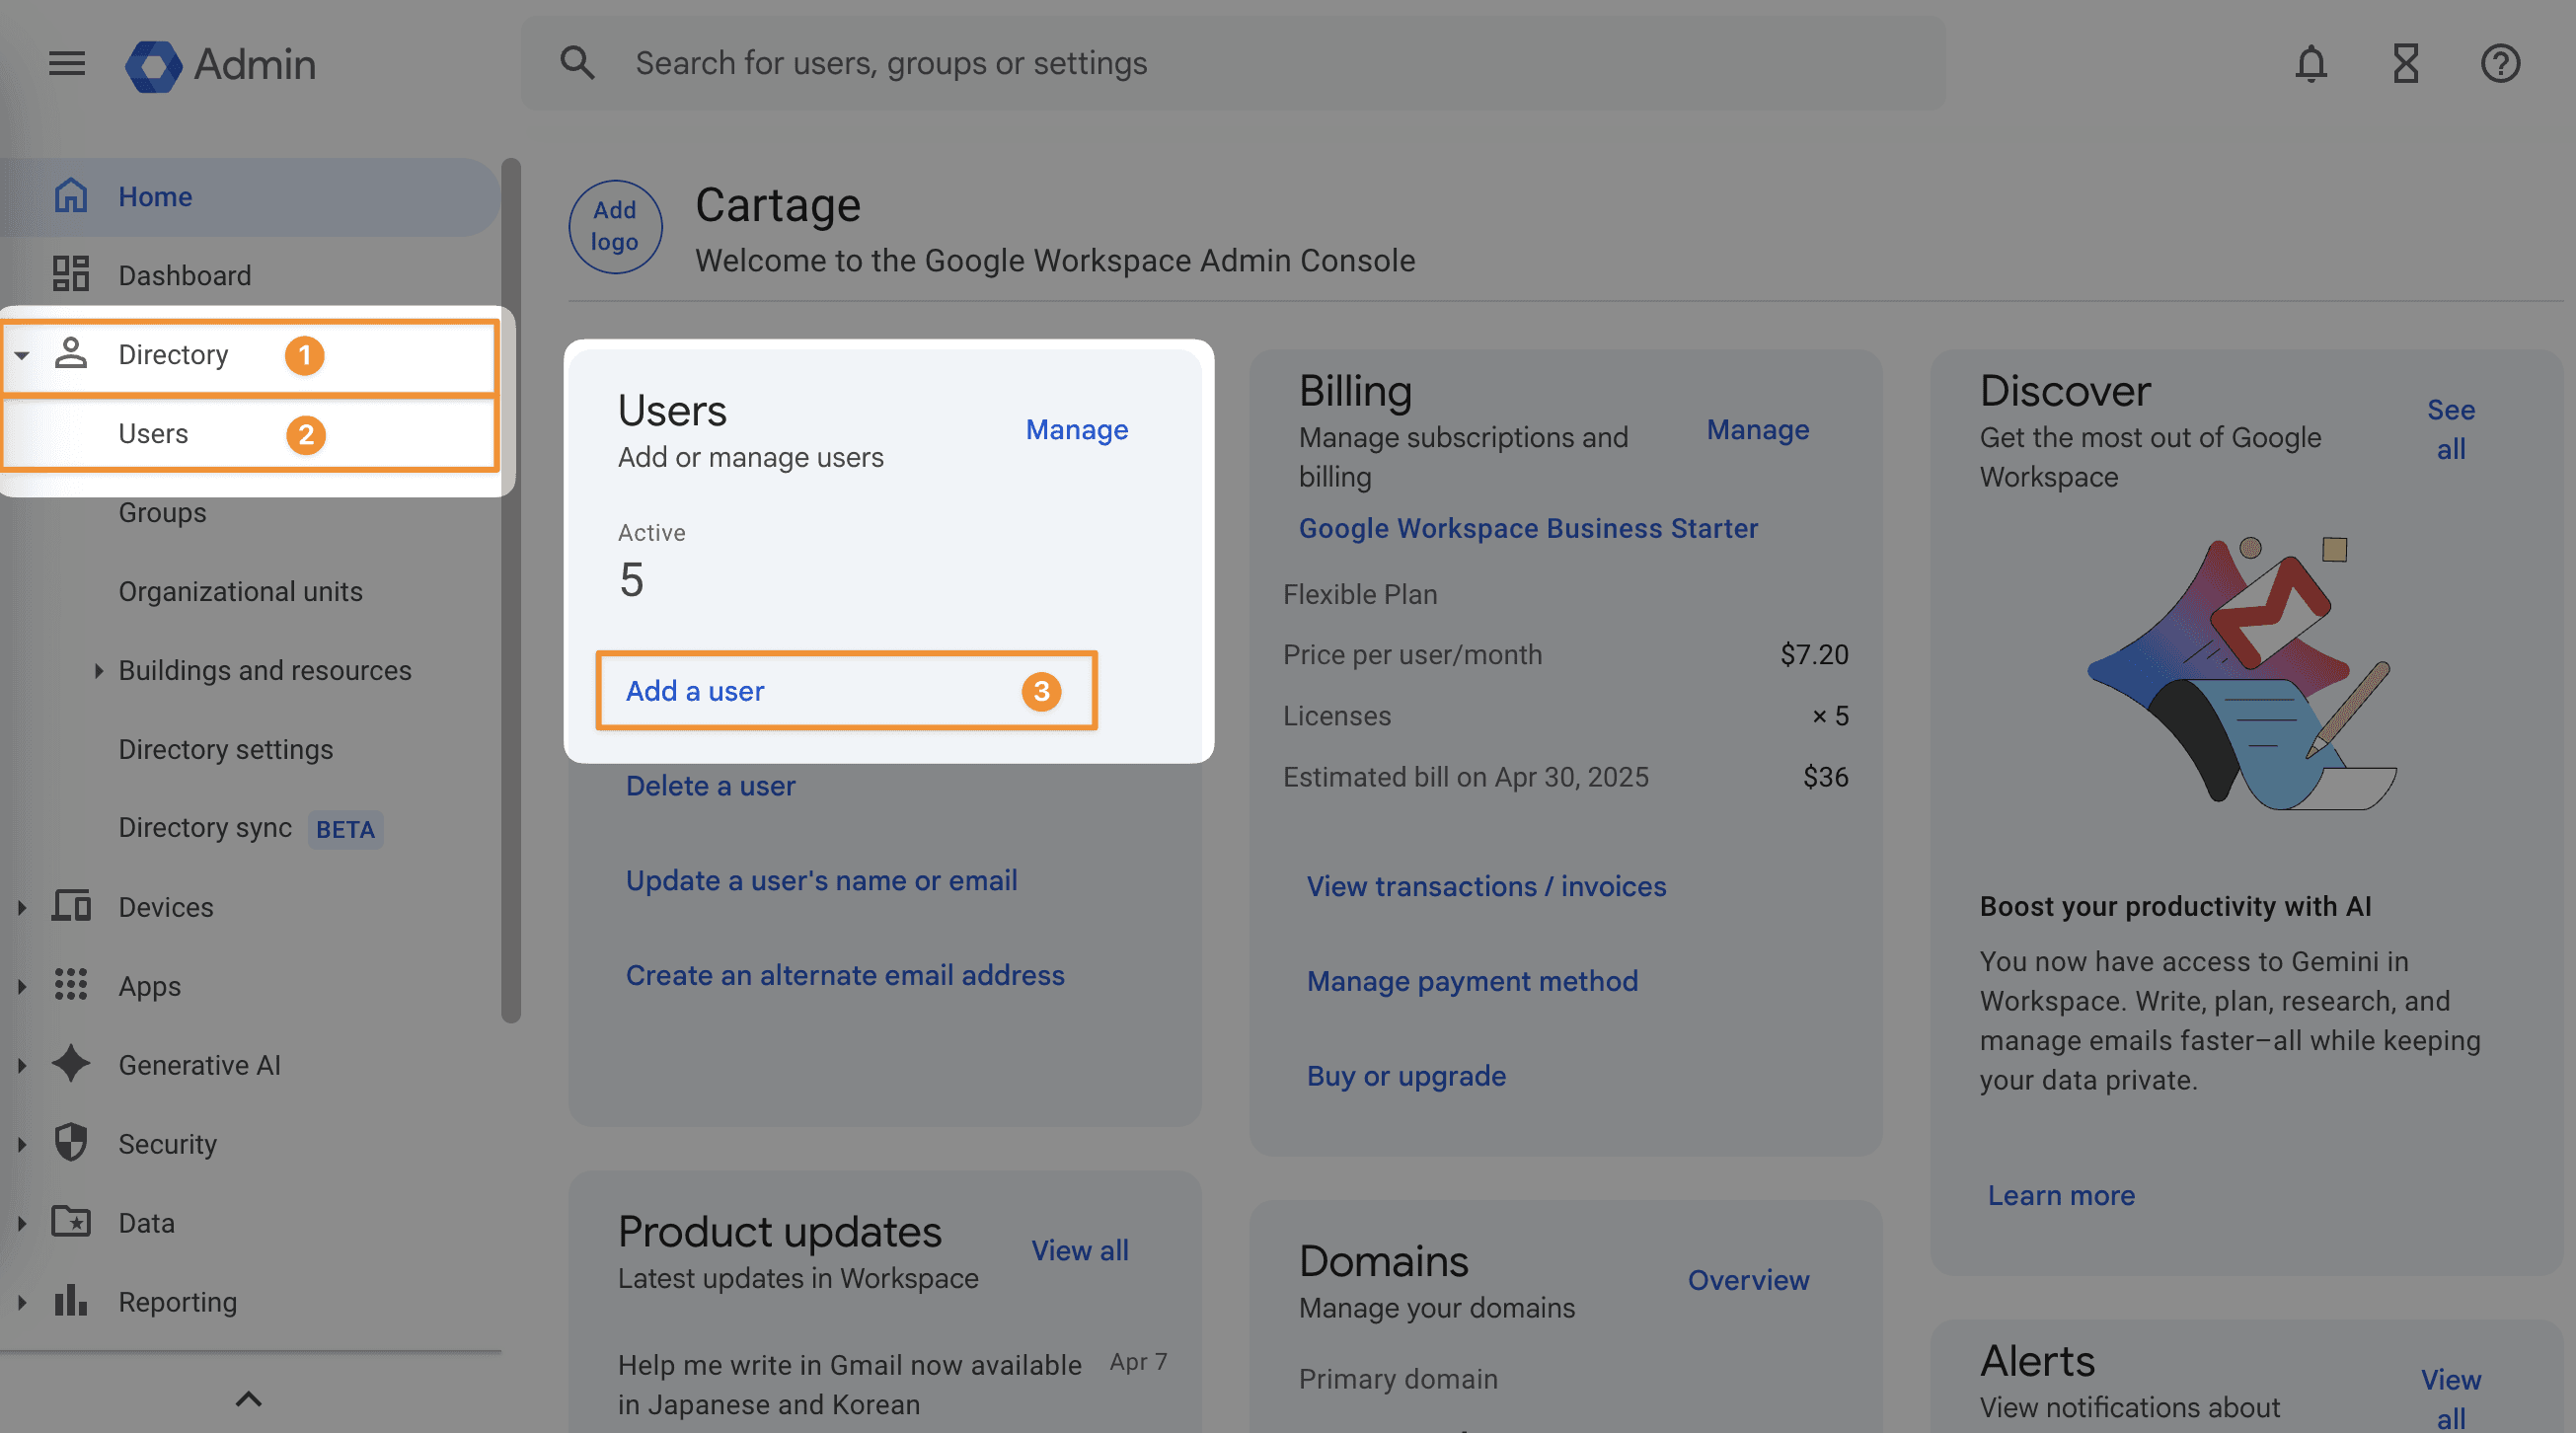
Task: Click the Devices icon in sidebar
Action: [71, 906]
